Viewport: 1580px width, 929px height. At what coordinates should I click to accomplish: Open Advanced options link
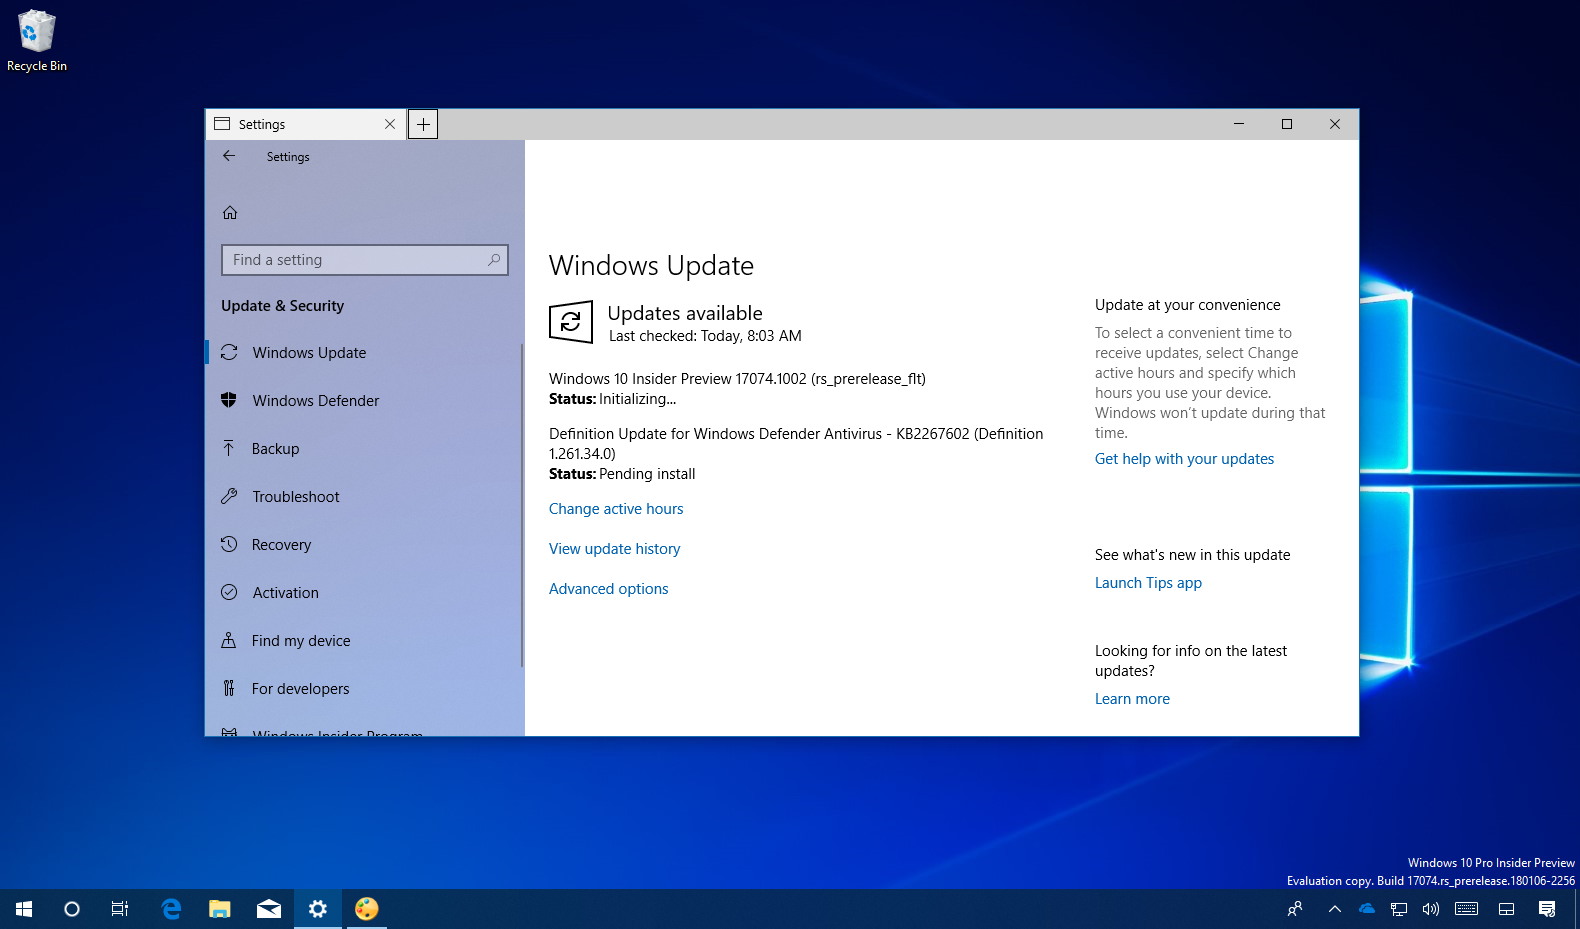(608, 589)
